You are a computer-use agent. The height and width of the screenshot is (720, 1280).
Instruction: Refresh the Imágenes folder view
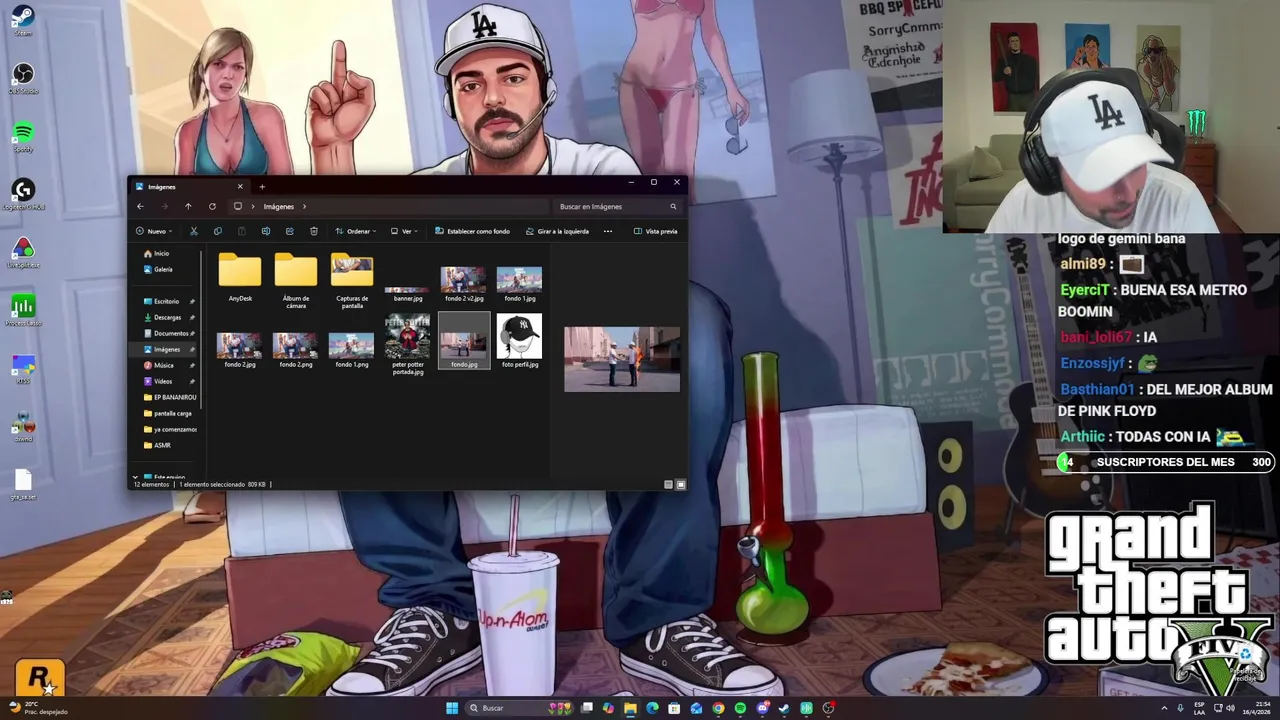click(x=212, y=206)
